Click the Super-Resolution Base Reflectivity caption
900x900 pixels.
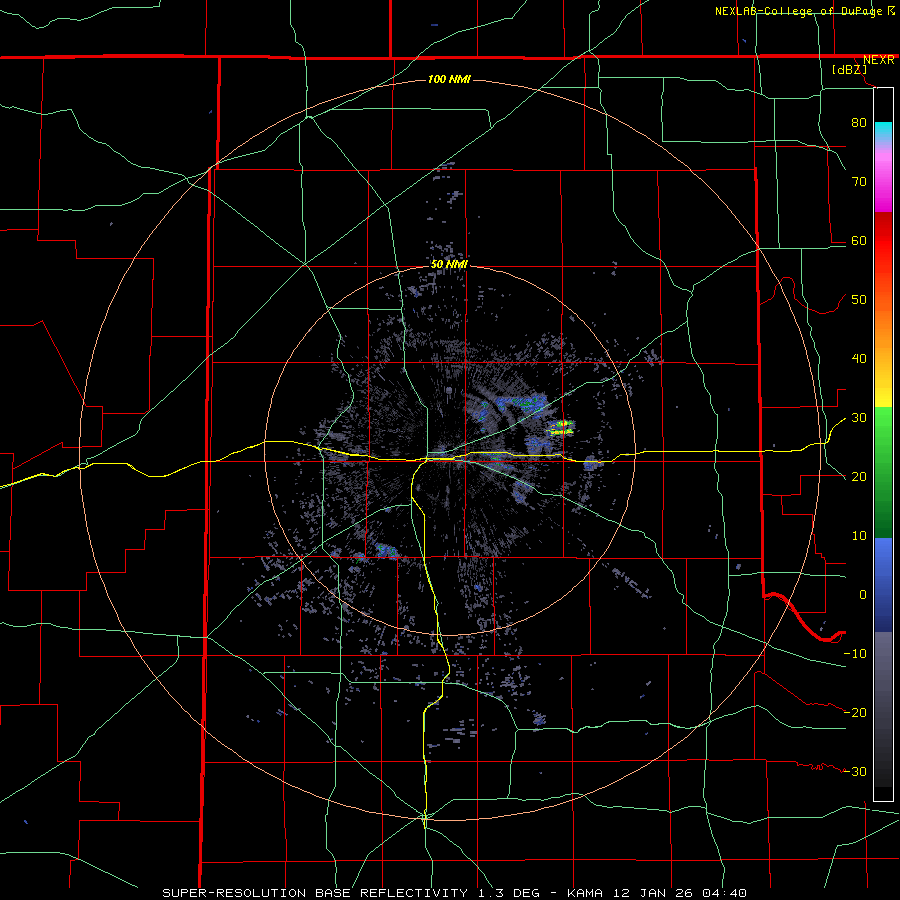coord(455,893)
